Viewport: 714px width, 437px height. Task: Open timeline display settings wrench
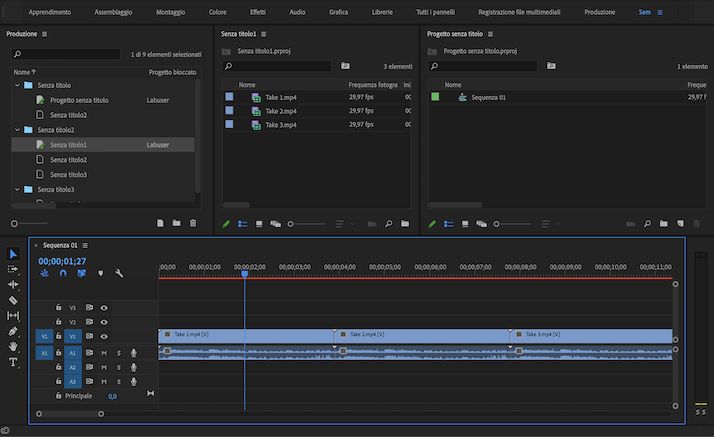pyautogui.click(x=119, y=273)
